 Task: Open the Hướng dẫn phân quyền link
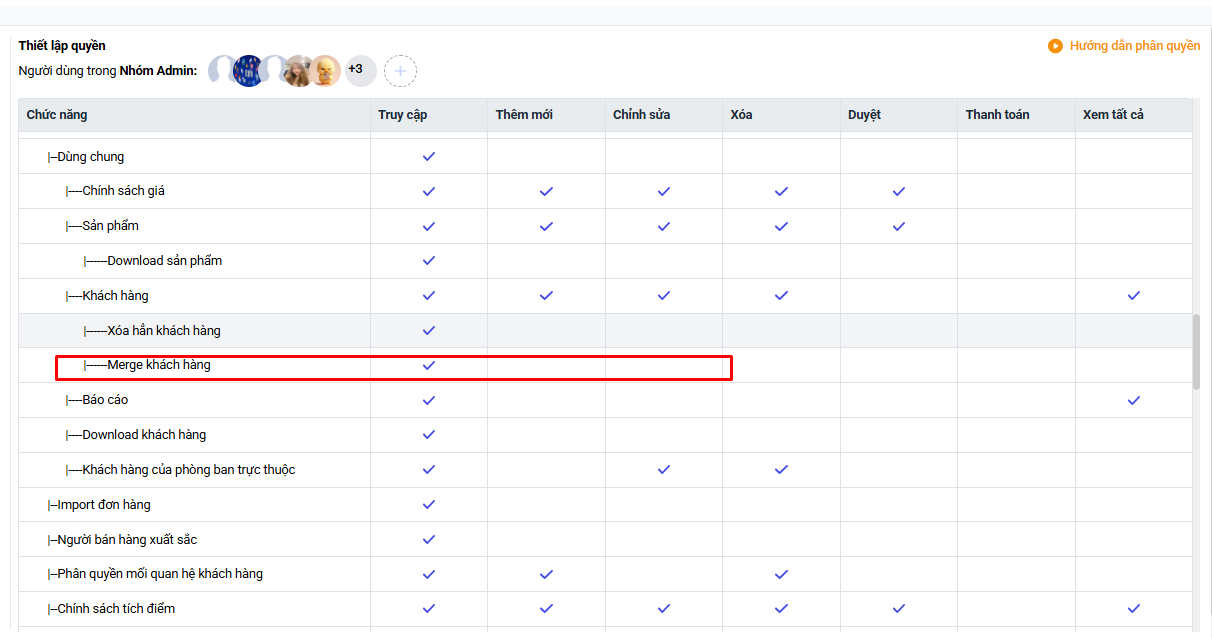(x=1134, y=46)
